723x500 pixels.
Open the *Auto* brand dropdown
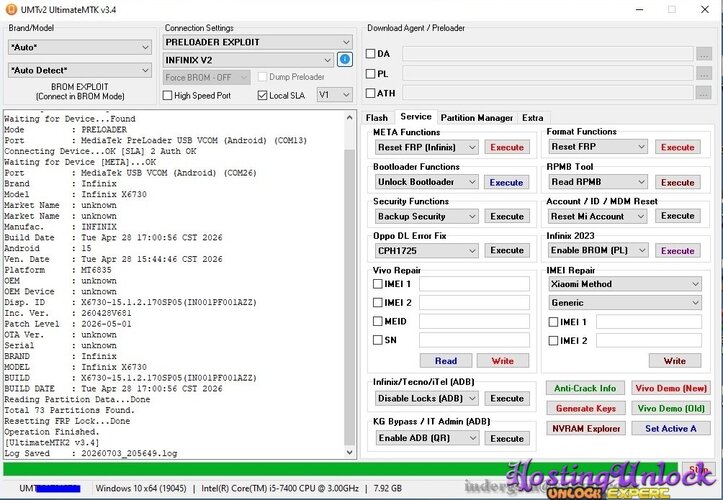(x=80, y=47)
